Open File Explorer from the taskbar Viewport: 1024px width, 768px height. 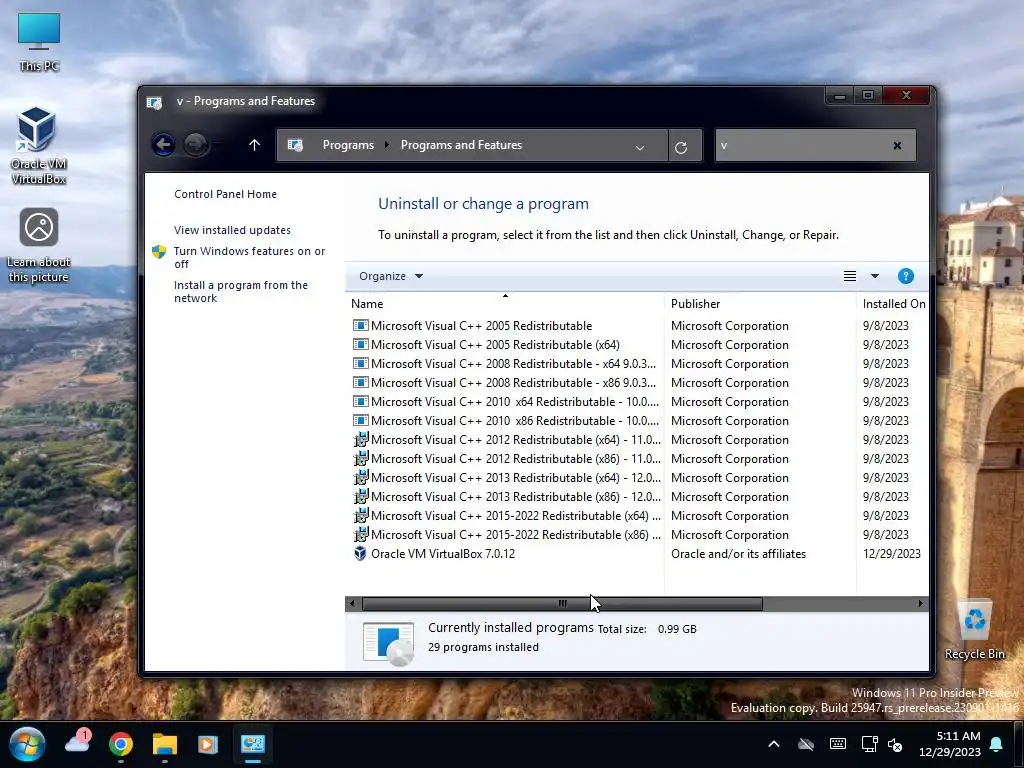[x=165, y=744]
